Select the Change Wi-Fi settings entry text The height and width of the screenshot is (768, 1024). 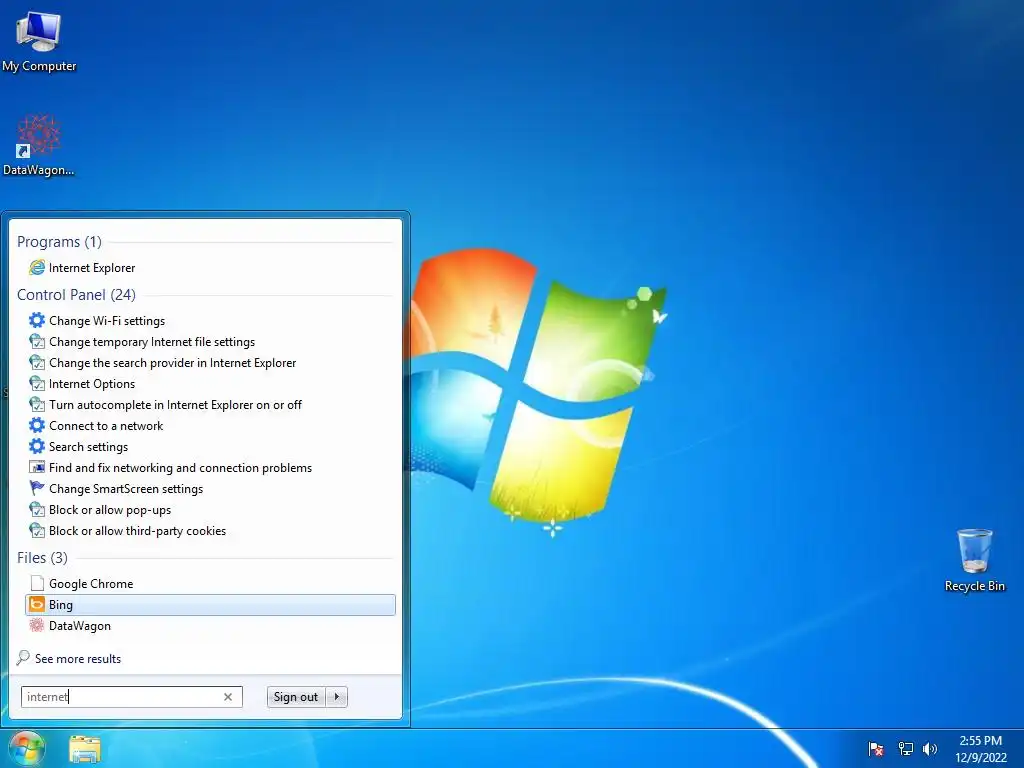[107, 321]
